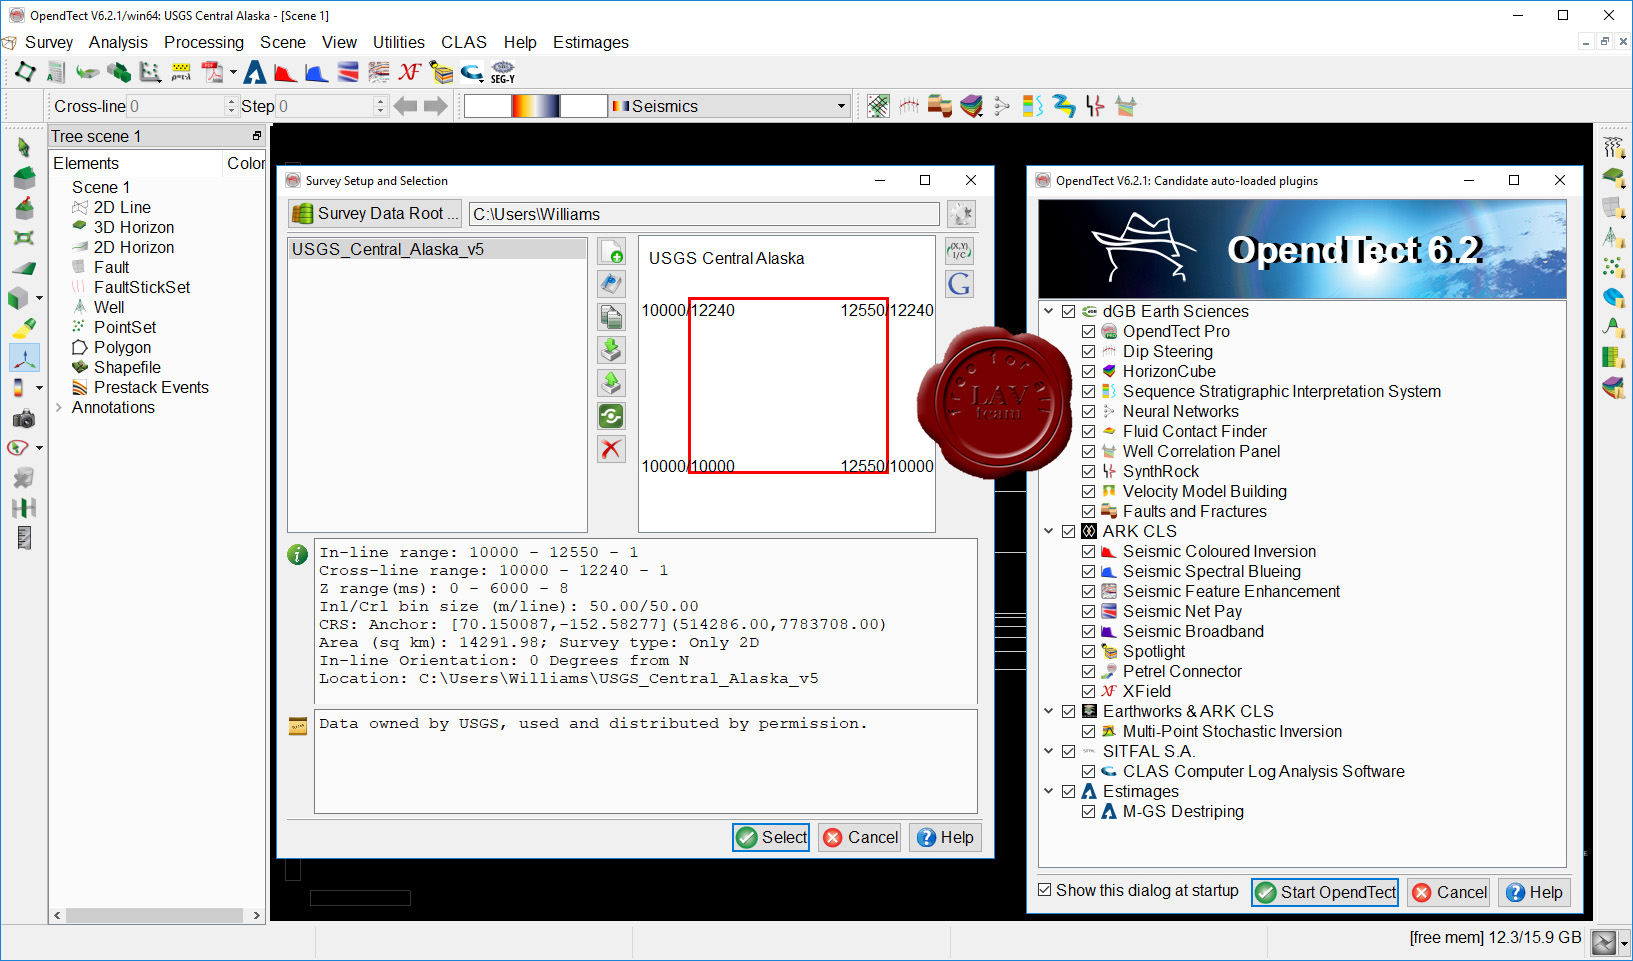Uncheck the Dip Steering plugin checkbox

click(x=1089, y=352)
